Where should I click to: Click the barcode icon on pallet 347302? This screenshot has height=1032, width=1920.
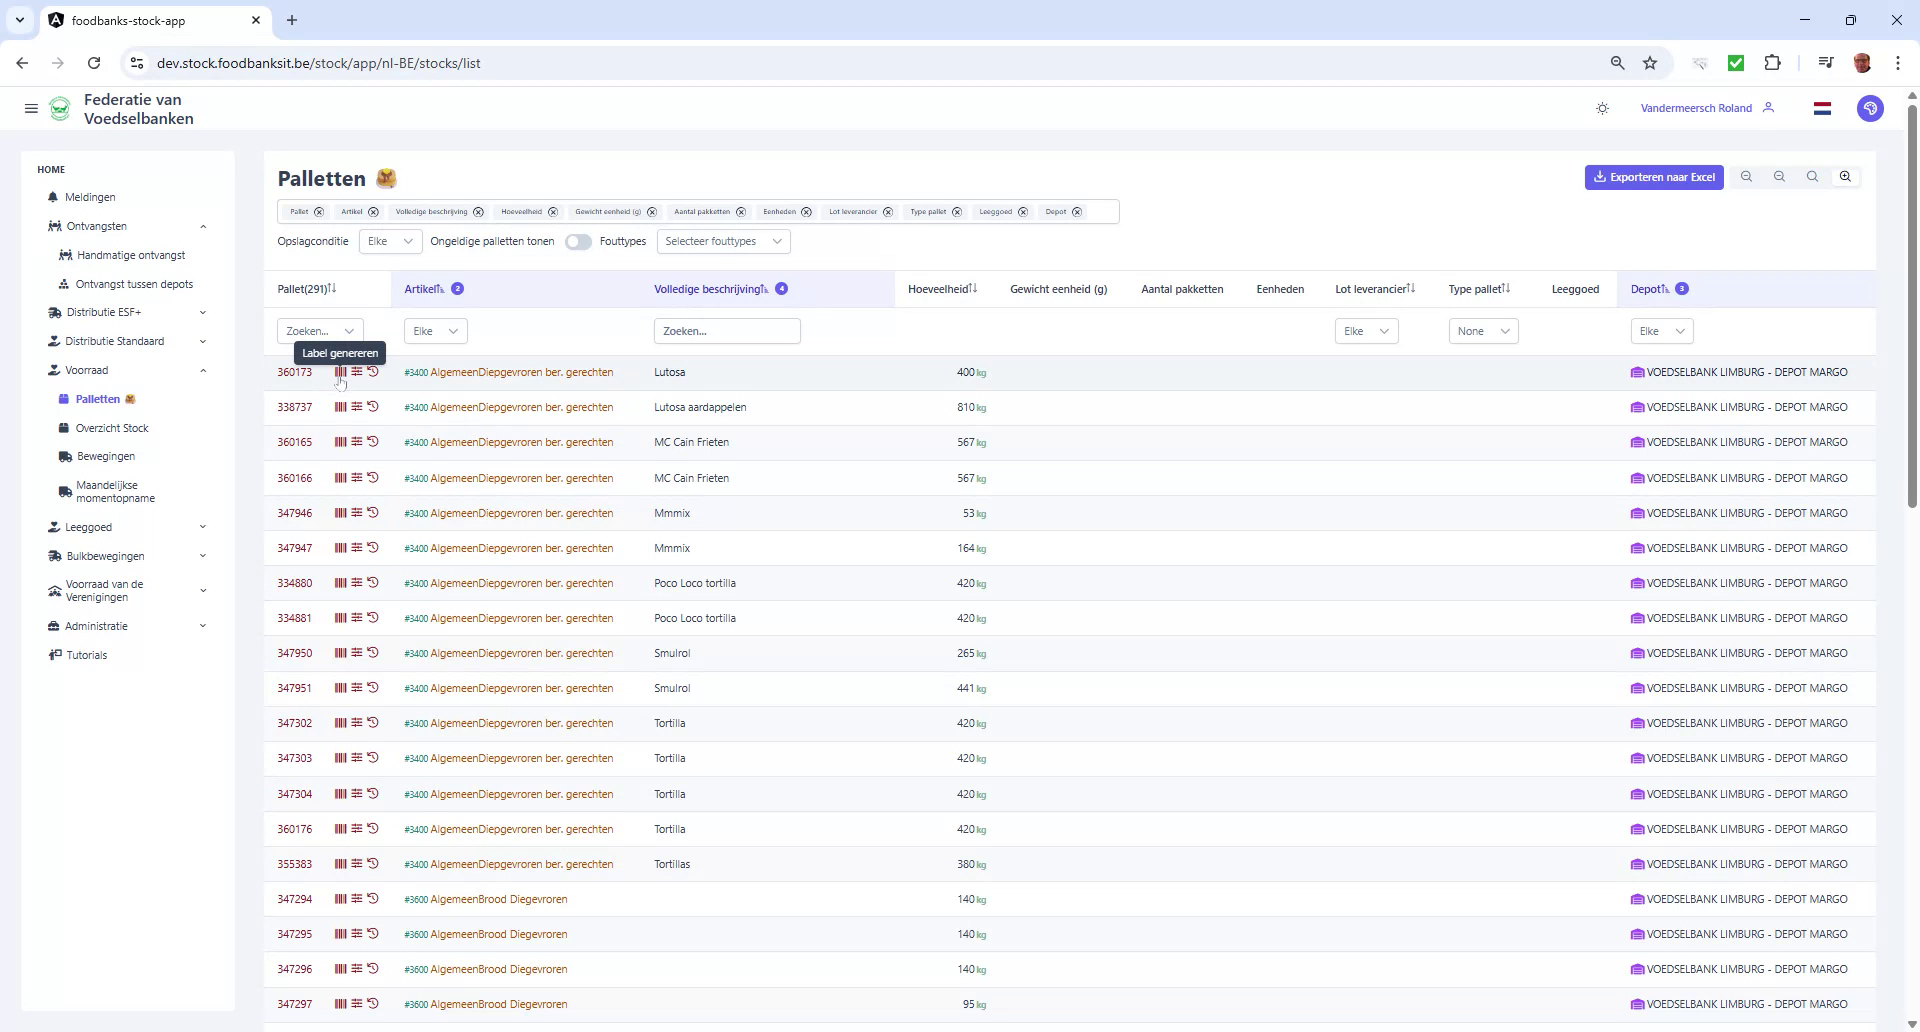point(340,722)
